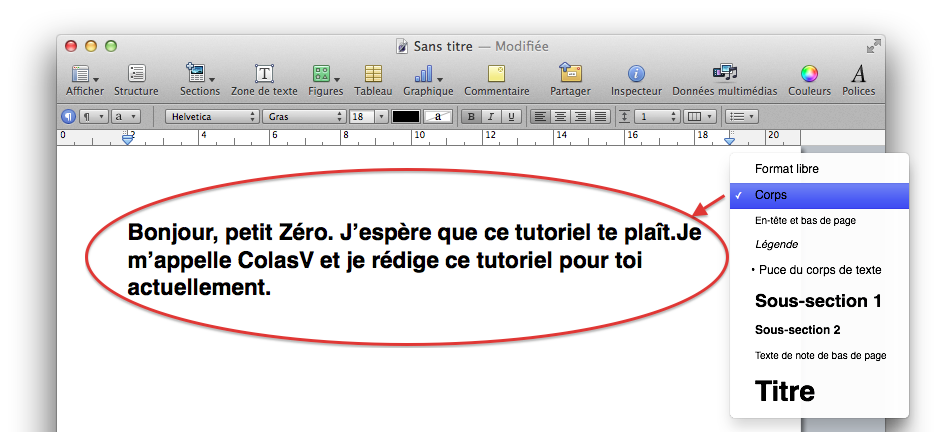
Task: Apply Puce du corps de texte style
Action: point(819,270)
